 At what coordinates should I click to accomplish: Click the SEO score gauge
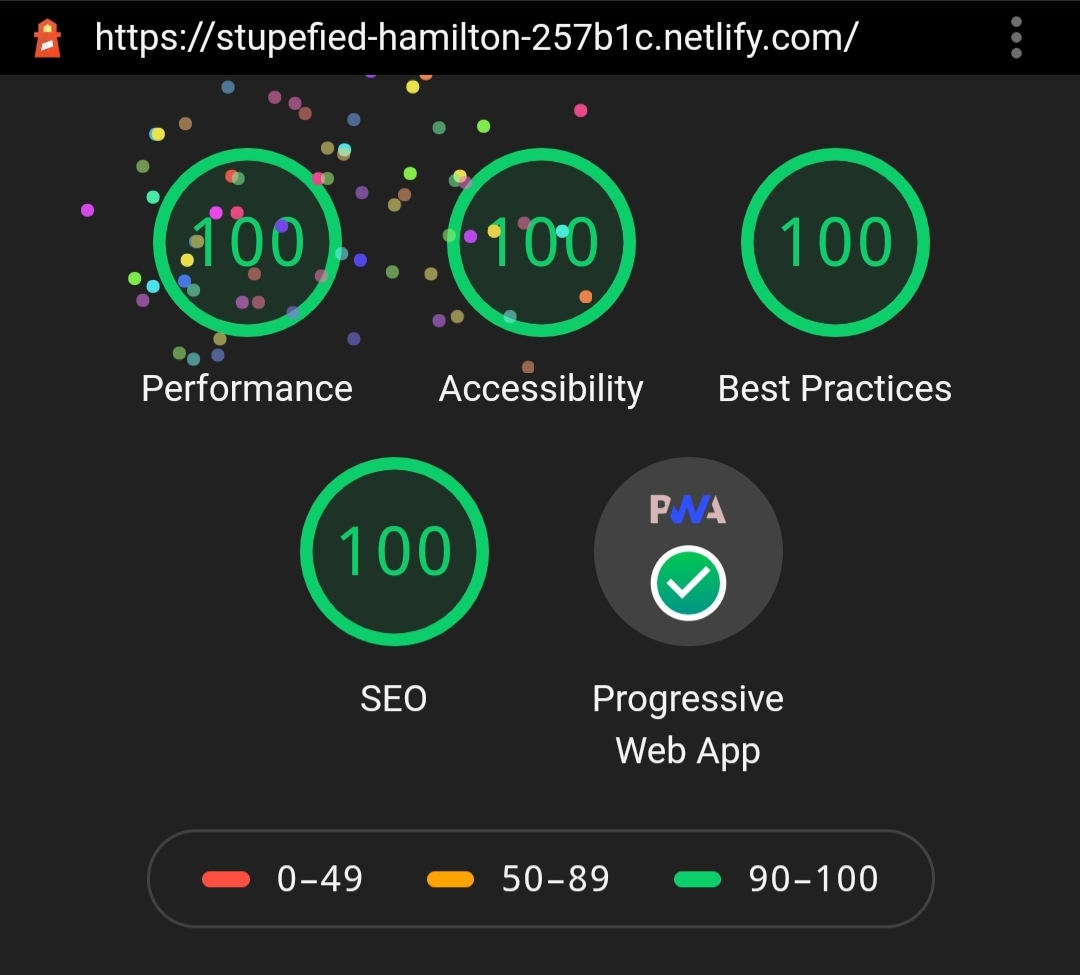(394, 551)
